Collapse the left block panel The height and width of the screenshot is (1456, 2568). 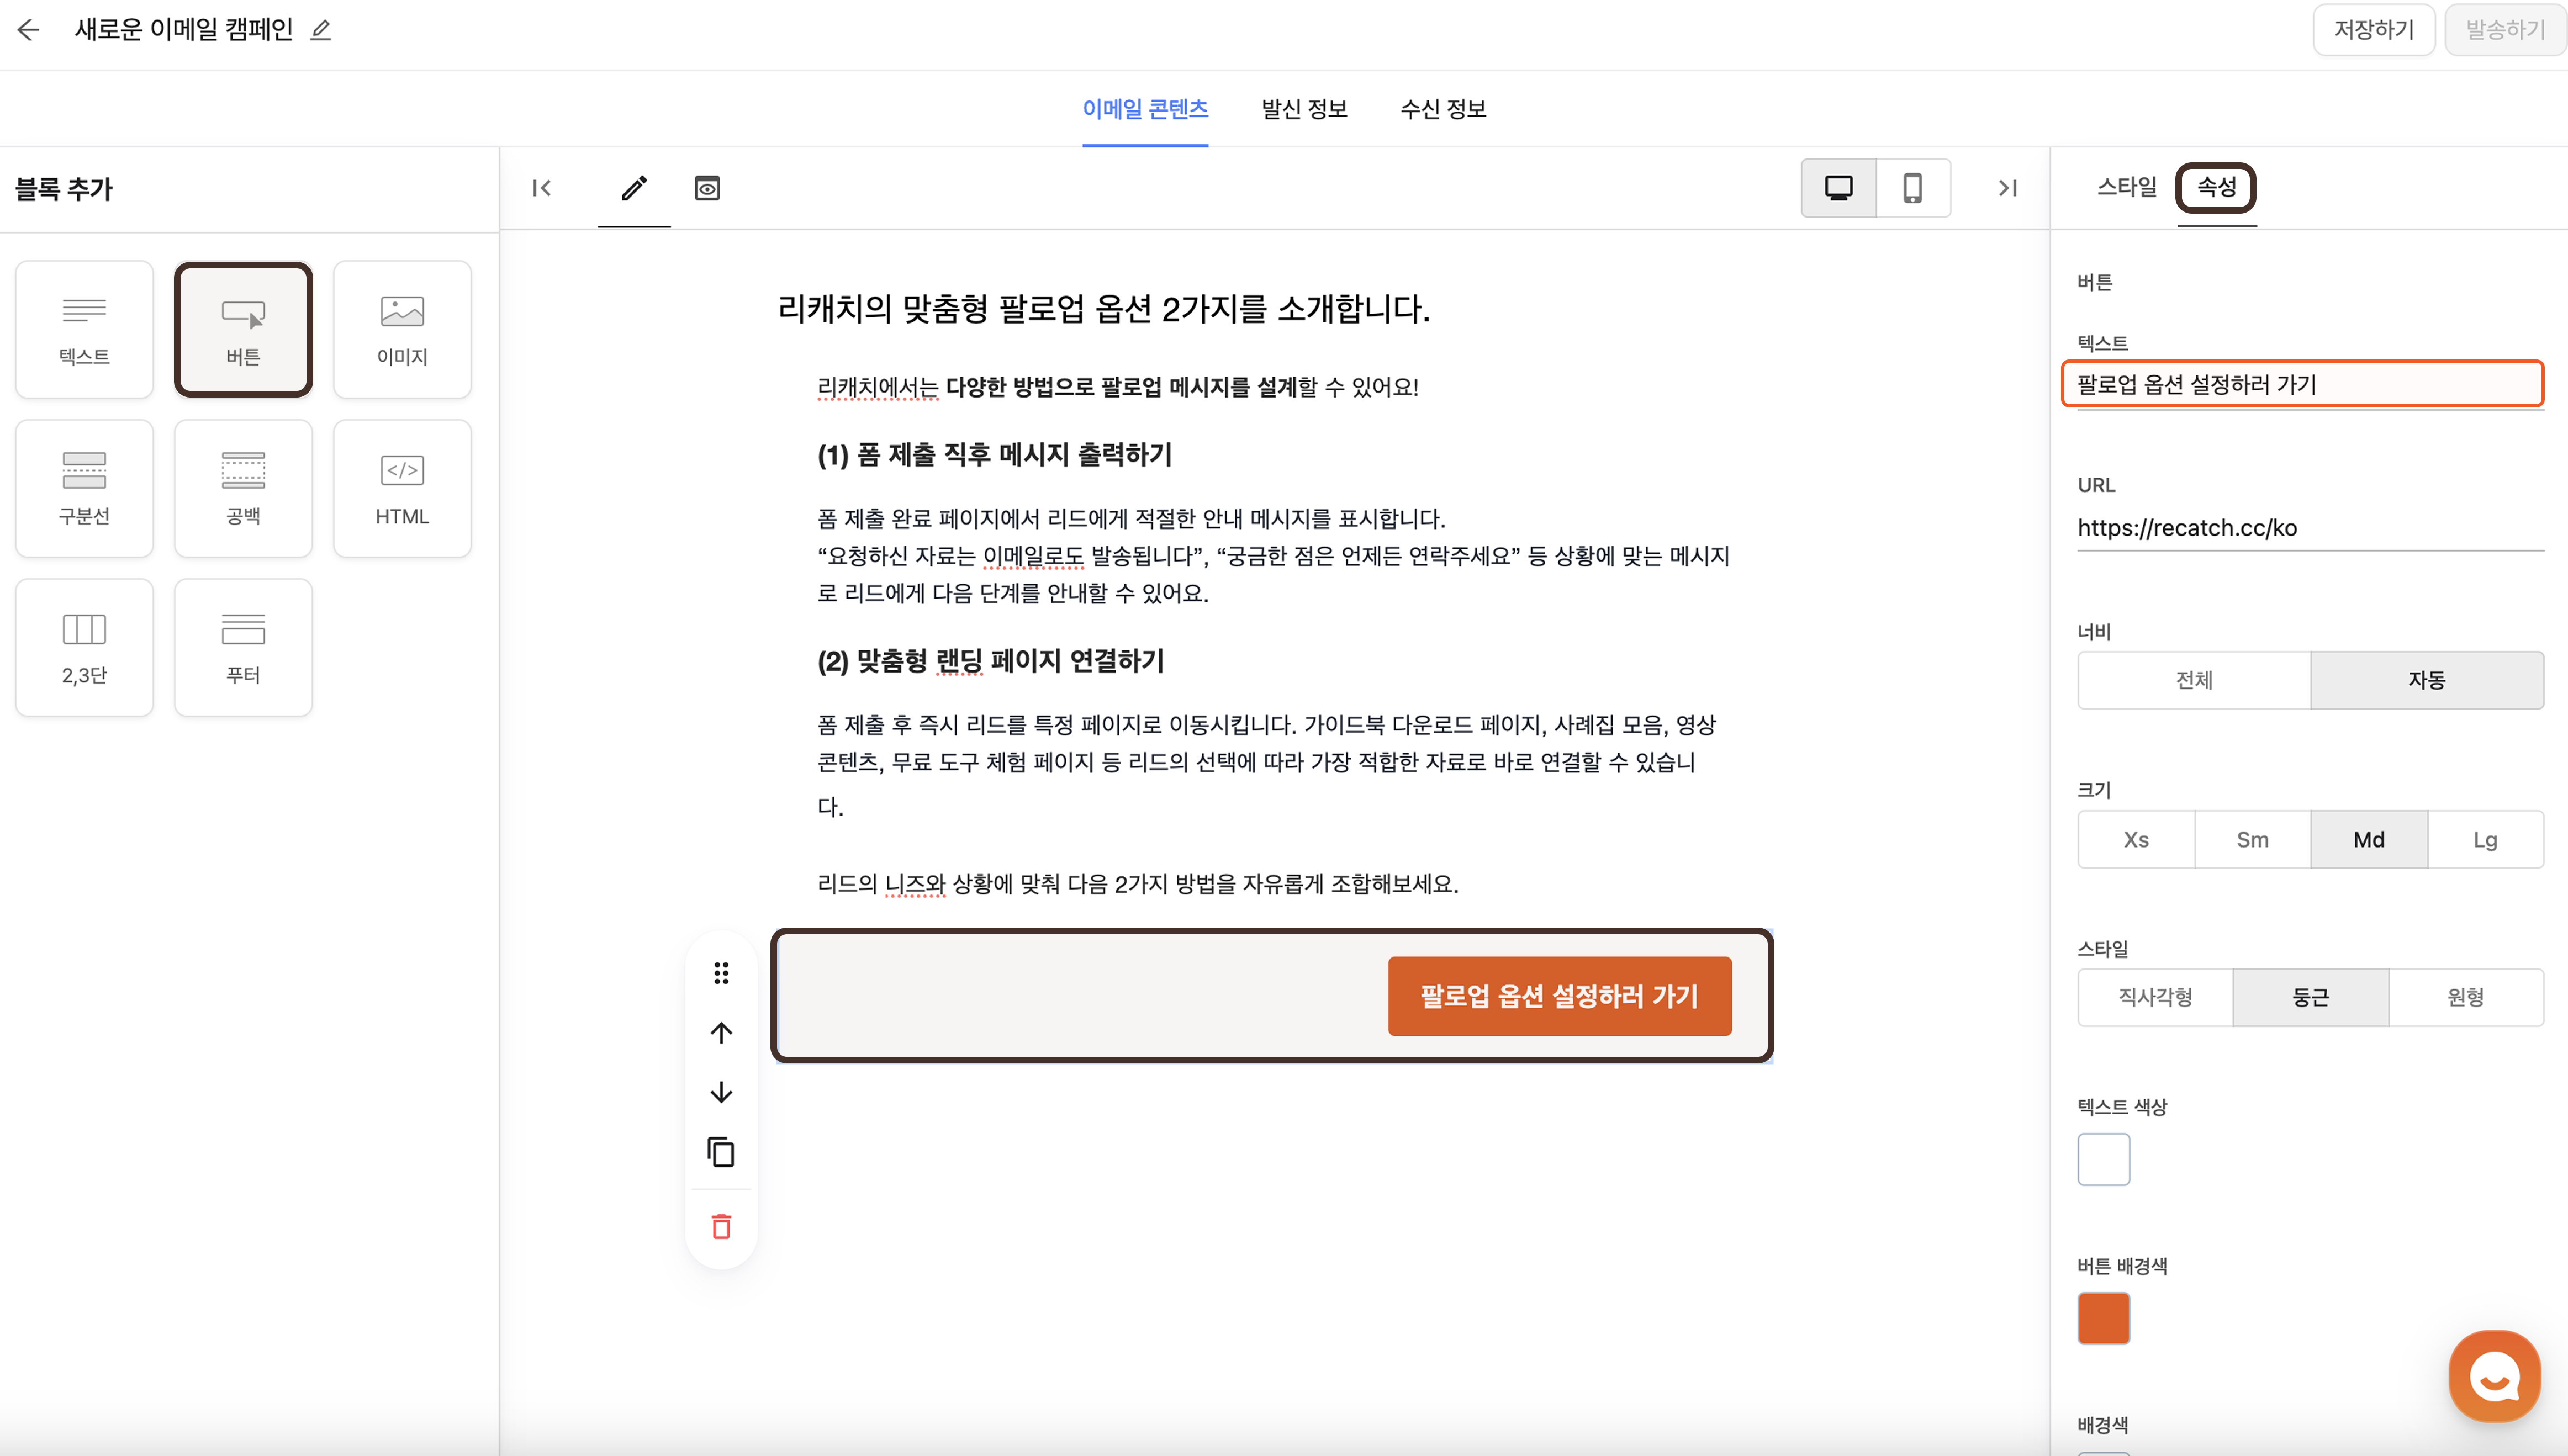click(542, 188)
